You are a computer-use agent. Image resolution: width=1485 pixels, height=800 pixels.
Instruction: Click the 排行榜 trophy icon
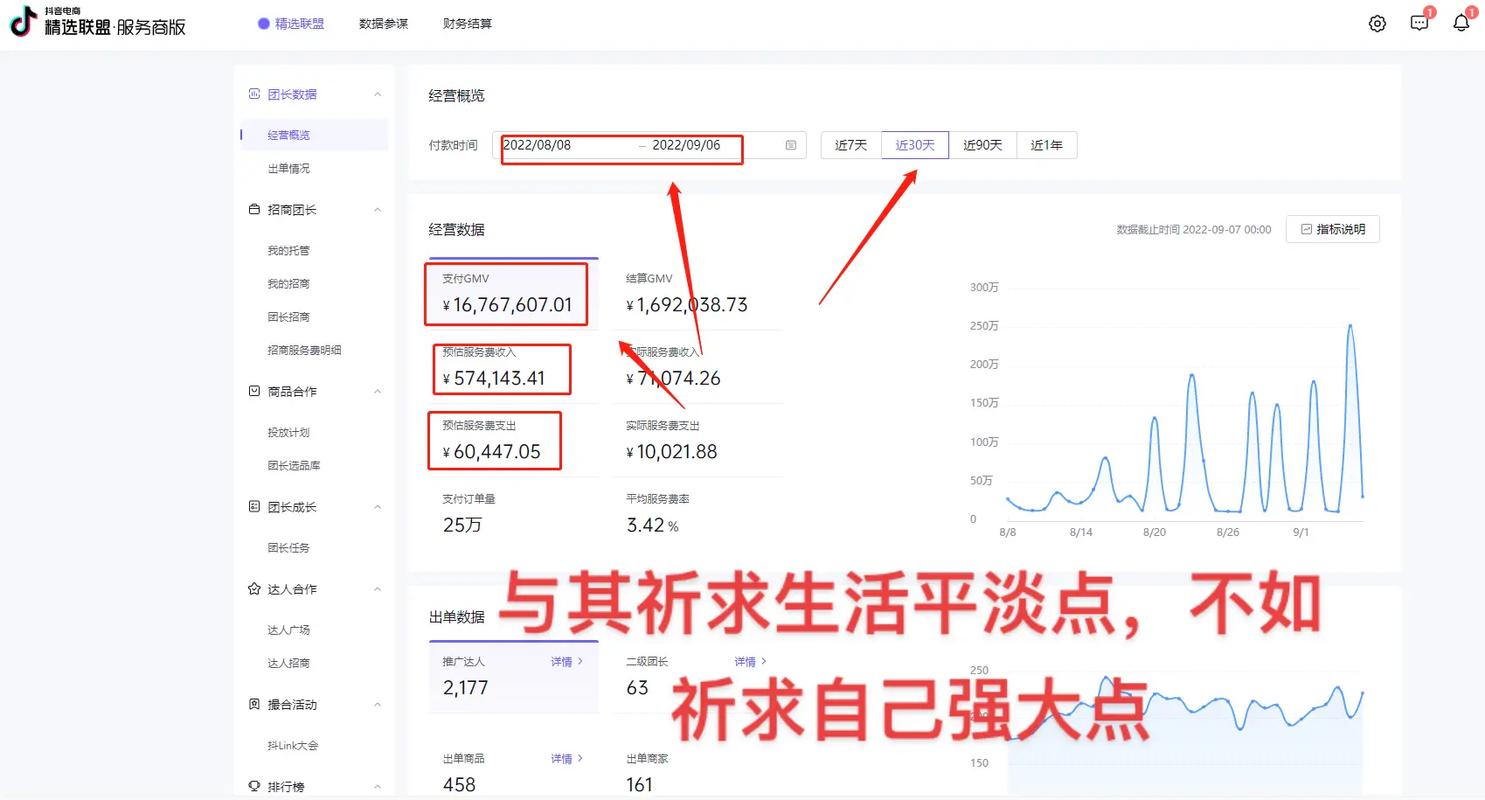pyautogui.click(x=254, y=786)
